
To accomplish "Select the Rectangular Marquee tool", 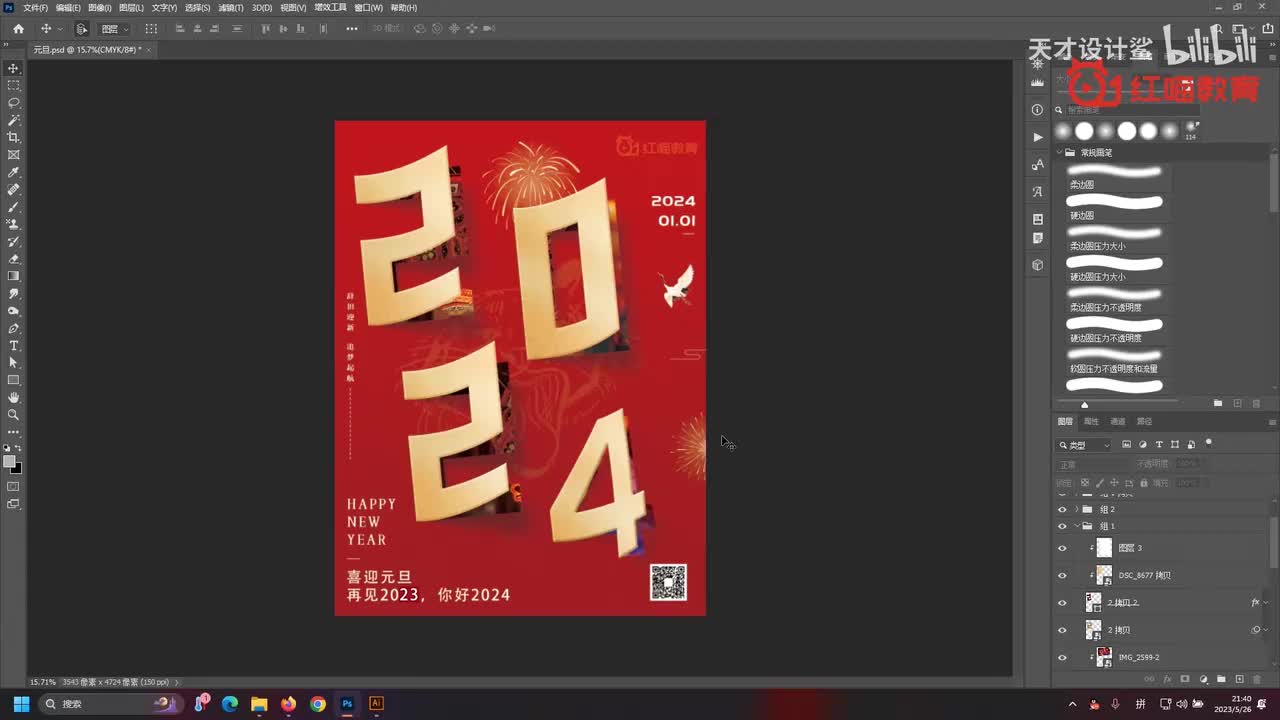I will point(14,85).
